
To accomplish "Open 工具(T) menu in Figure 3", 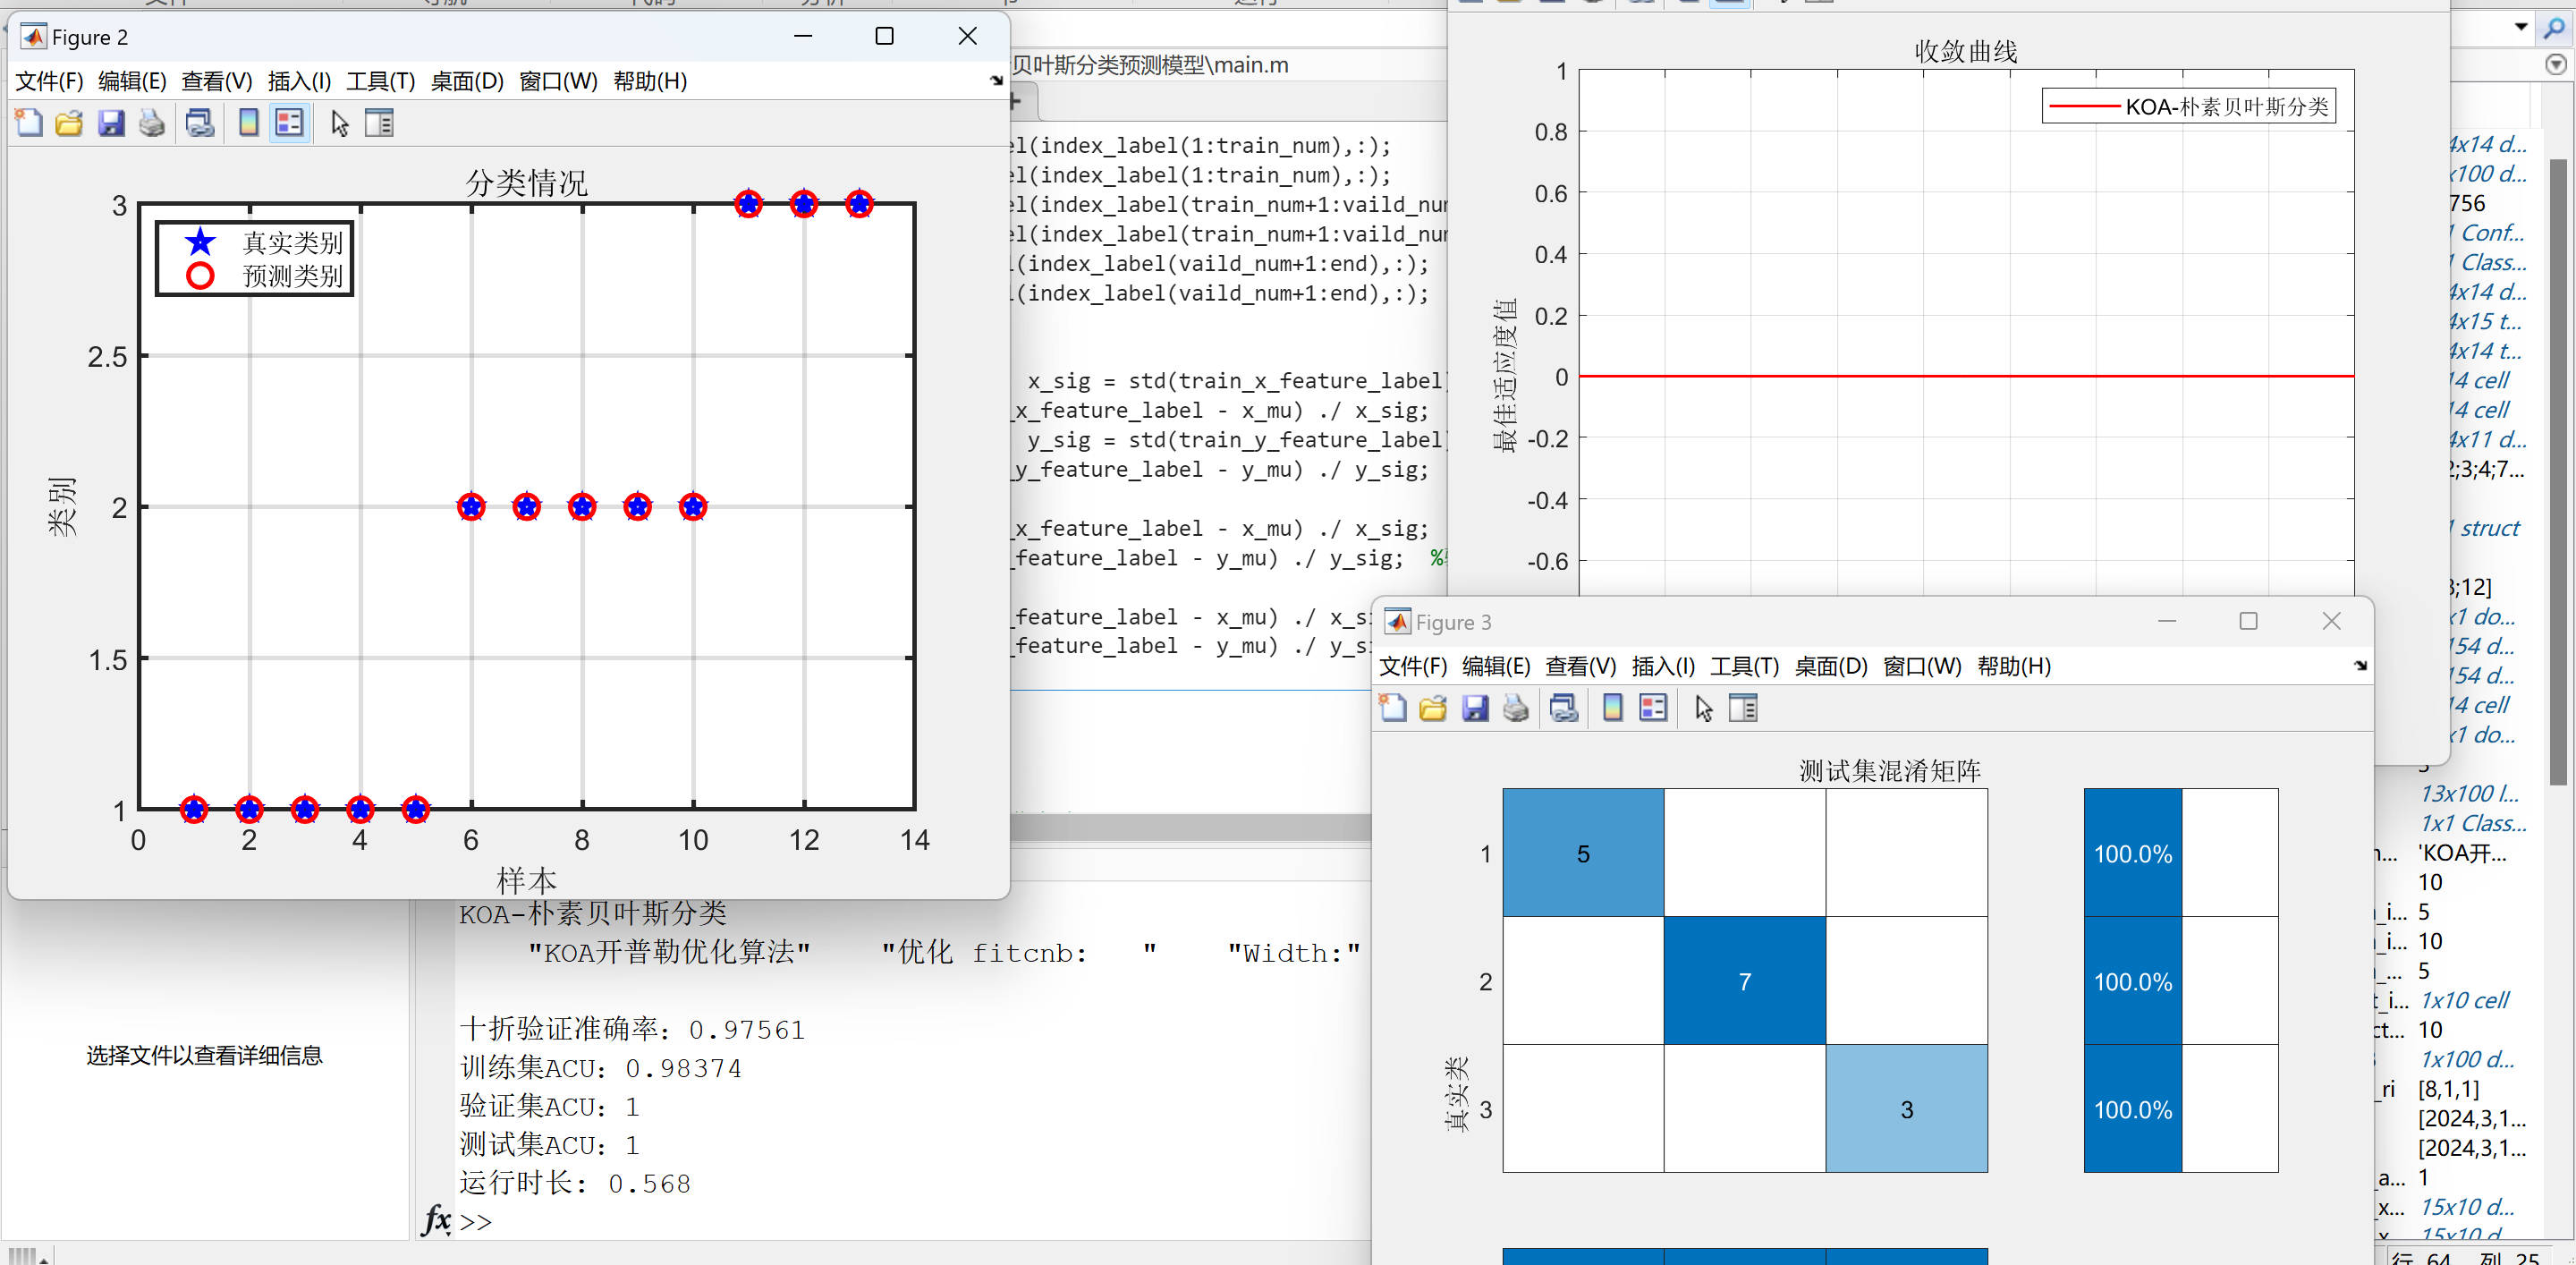I will point(1744,666).
